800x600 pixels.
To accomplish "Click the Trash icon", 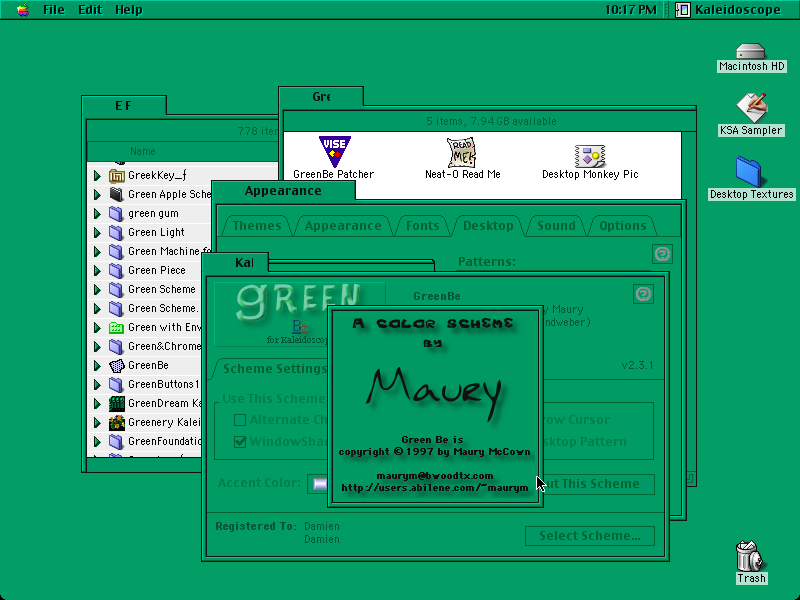I will [751, 556].
